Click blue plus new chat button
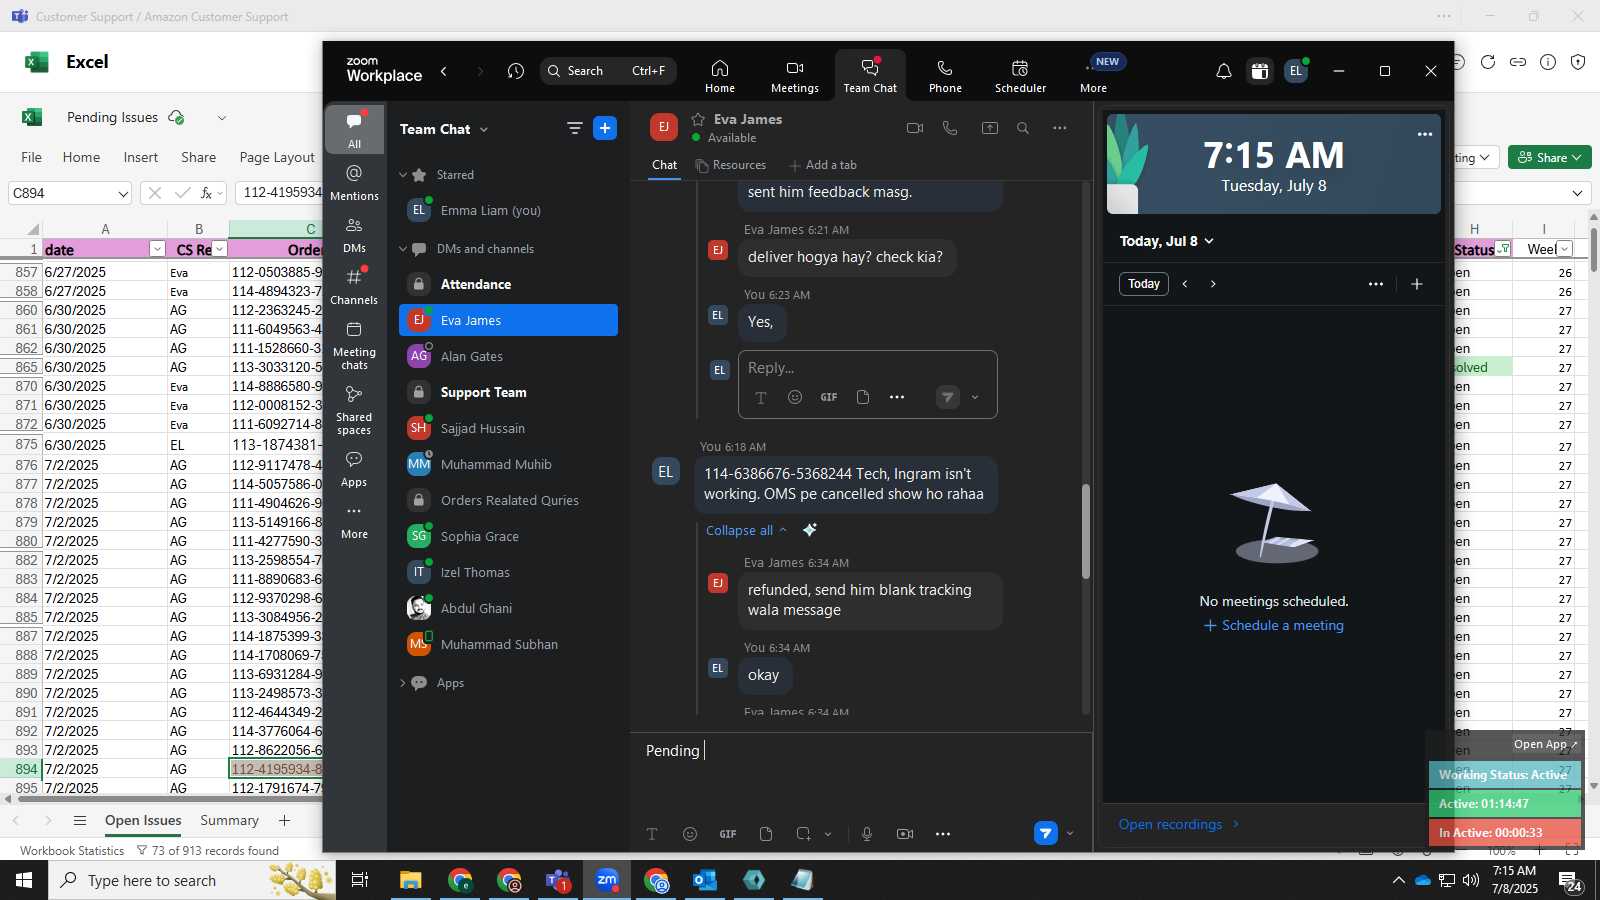 605,128
